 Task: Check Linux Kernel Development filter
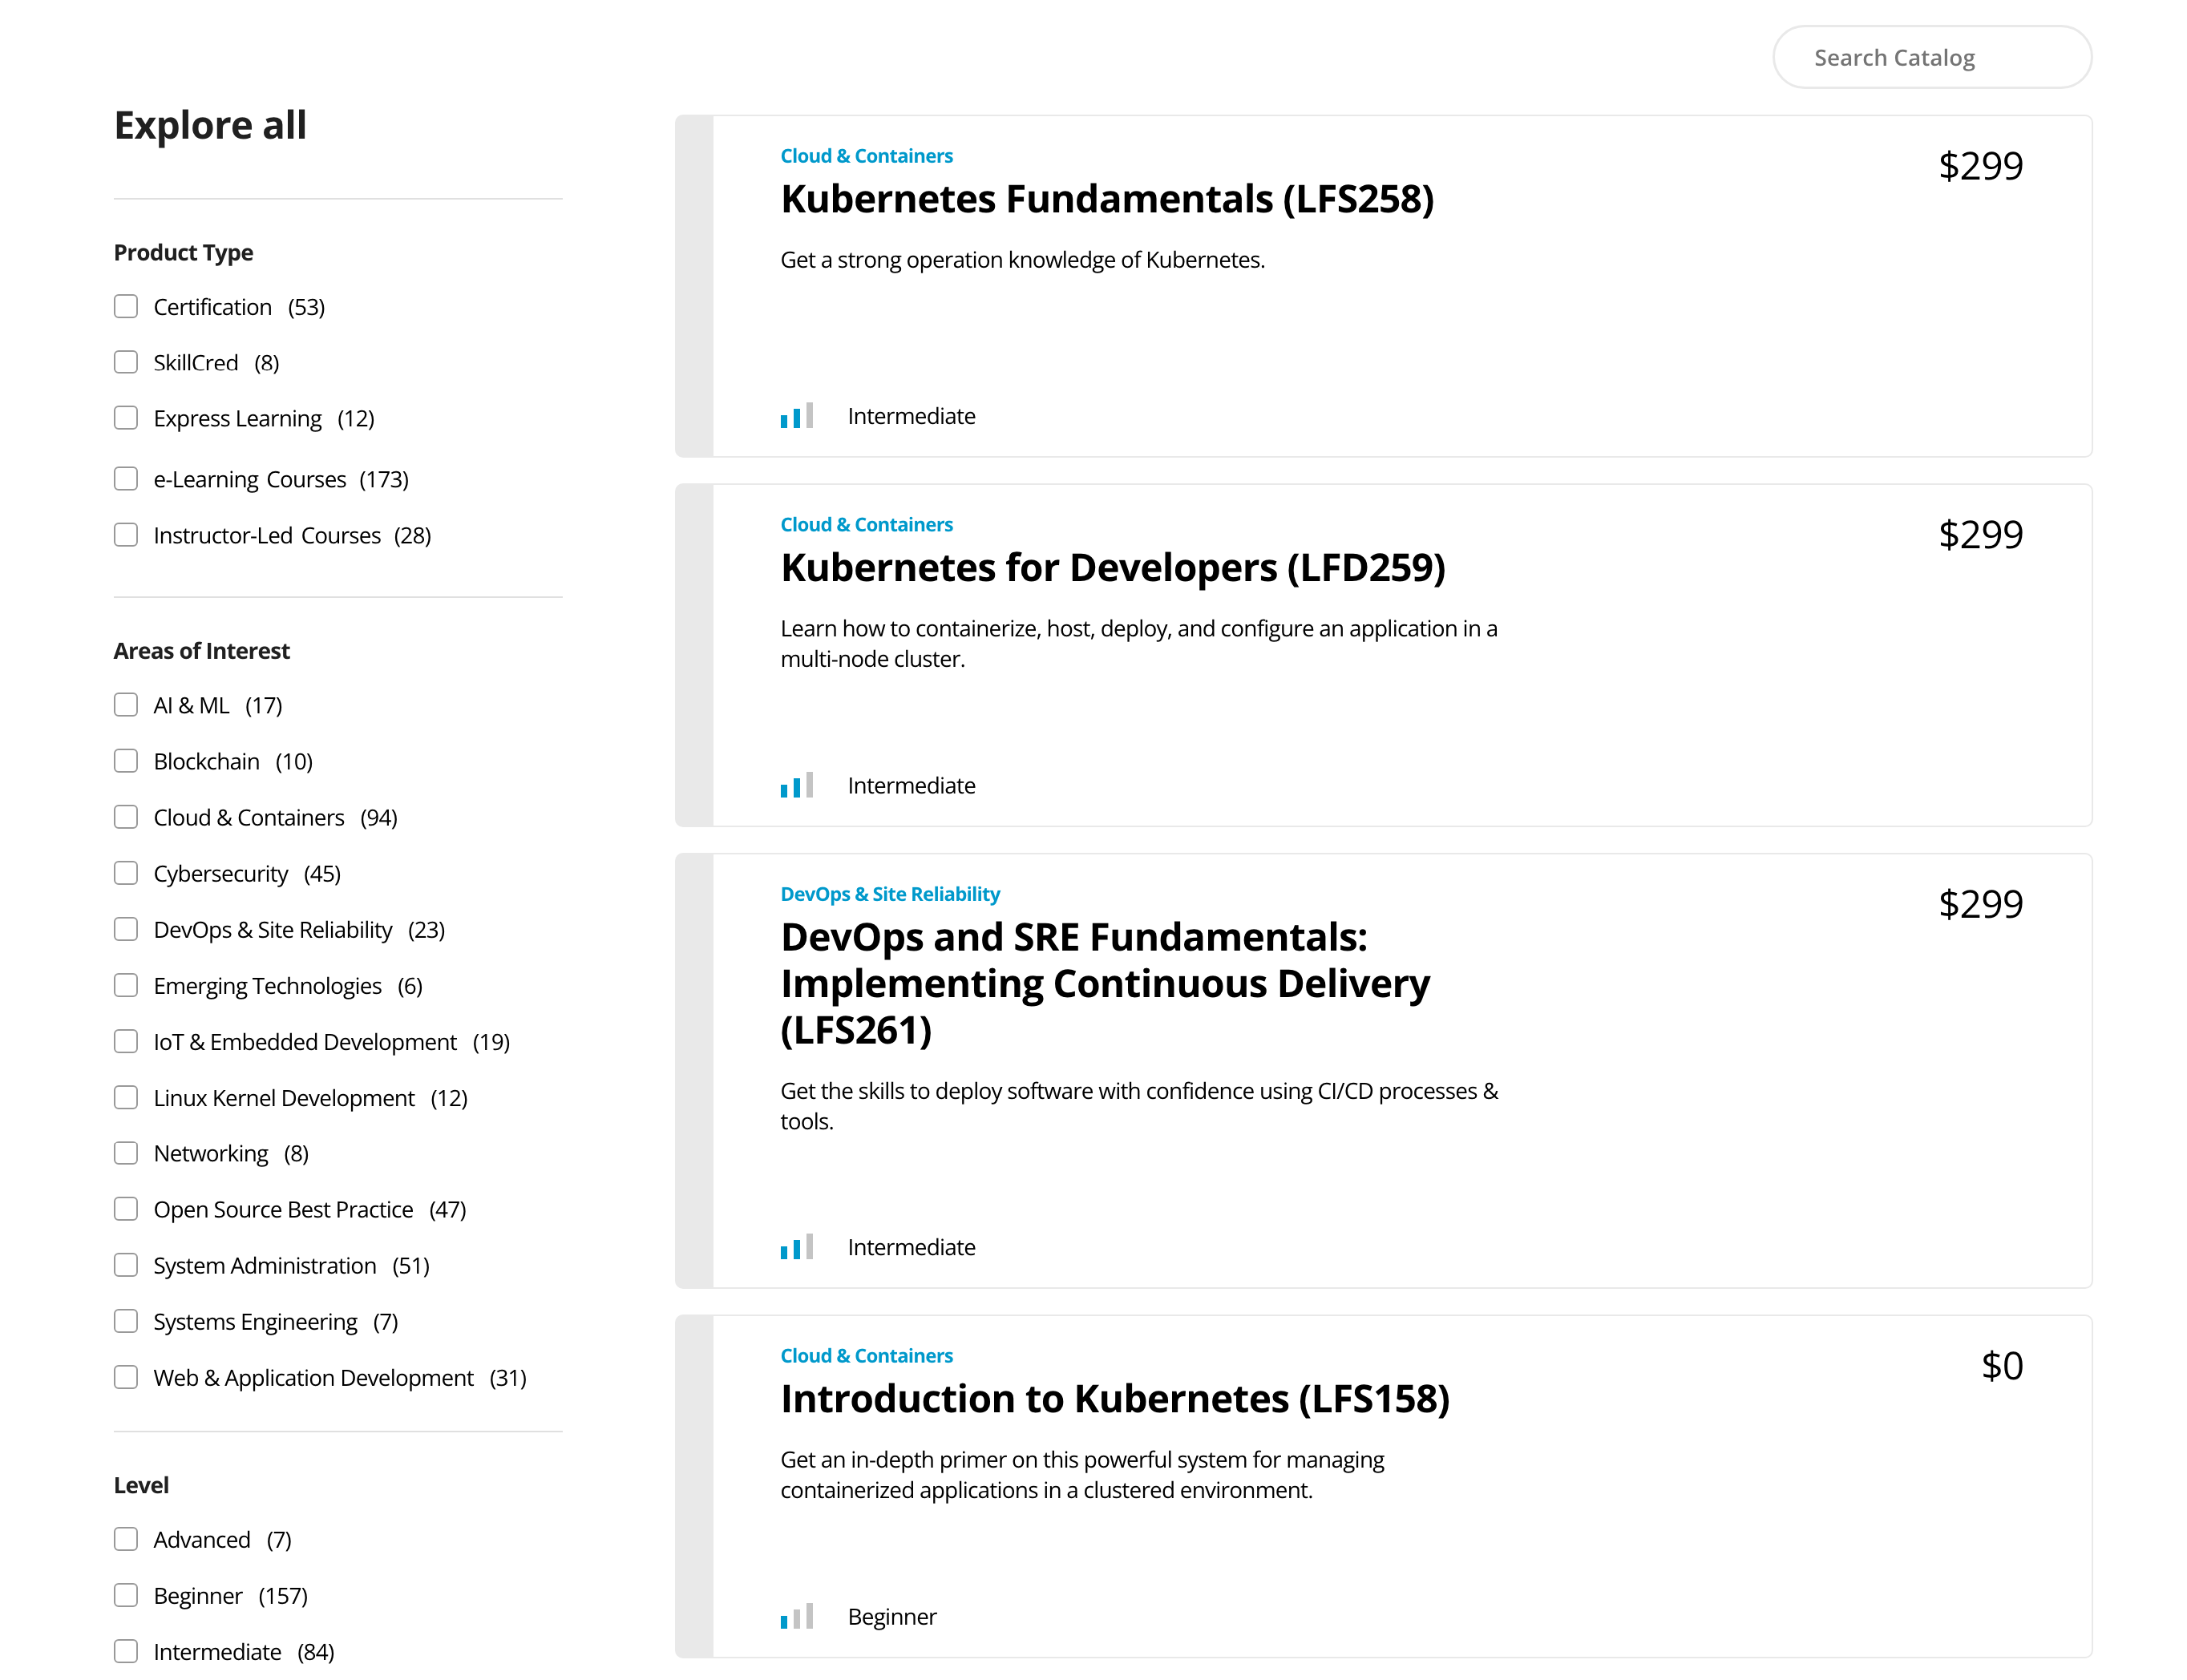pos(126,1097)
